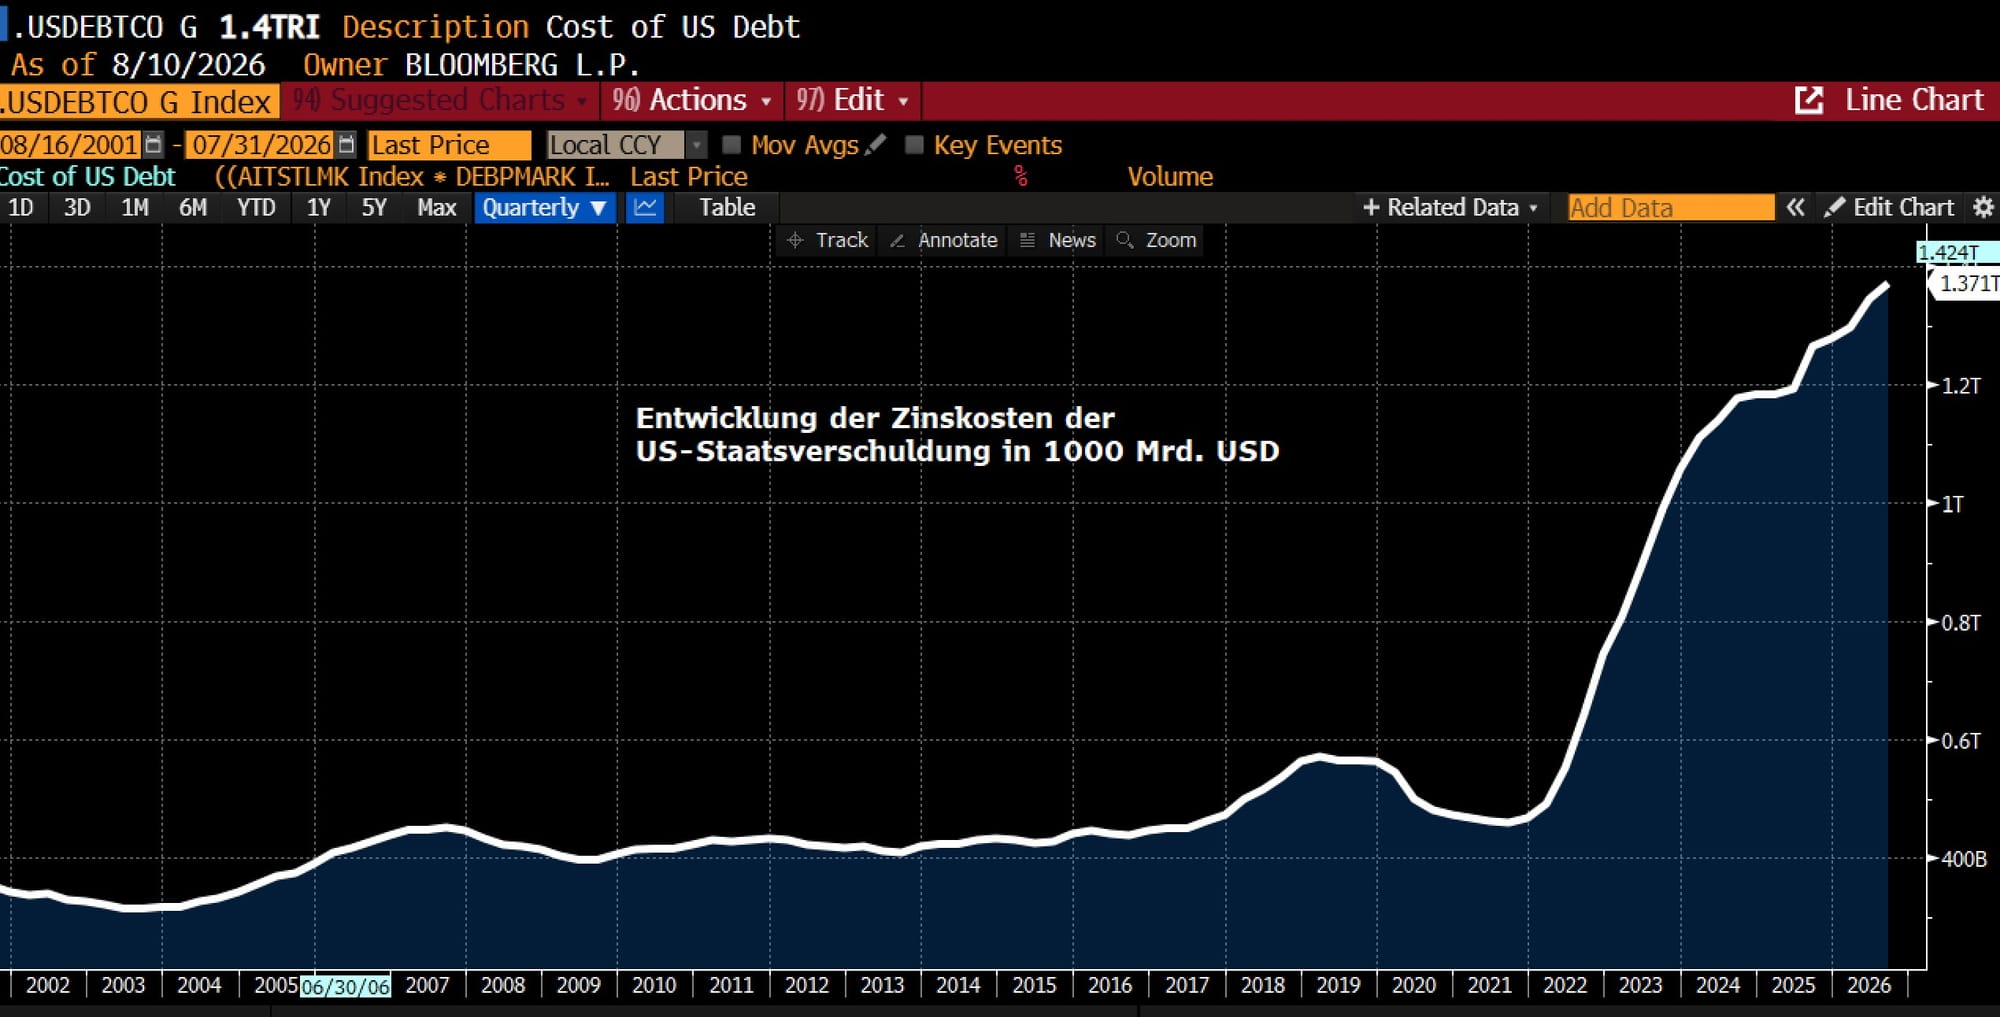Activate the Track crosshair tool
Screen dimensions: 2000x1017
pyautogui.click(x=827, y=240)
